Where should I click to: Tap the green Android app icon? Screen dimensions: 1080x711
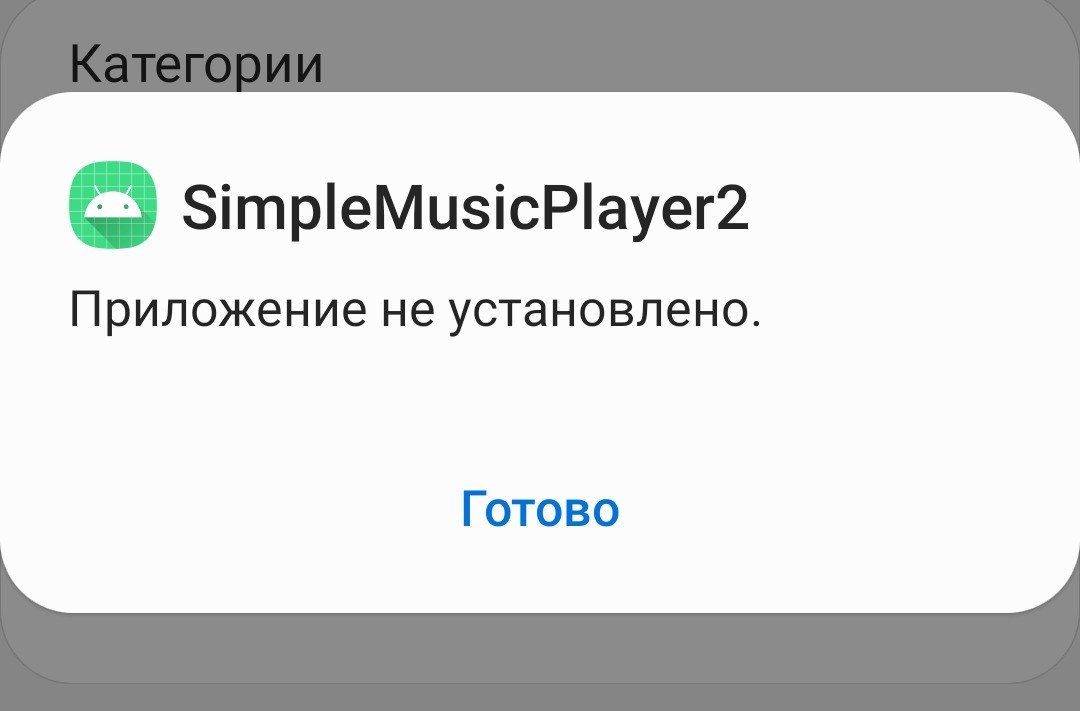point(113,205)
